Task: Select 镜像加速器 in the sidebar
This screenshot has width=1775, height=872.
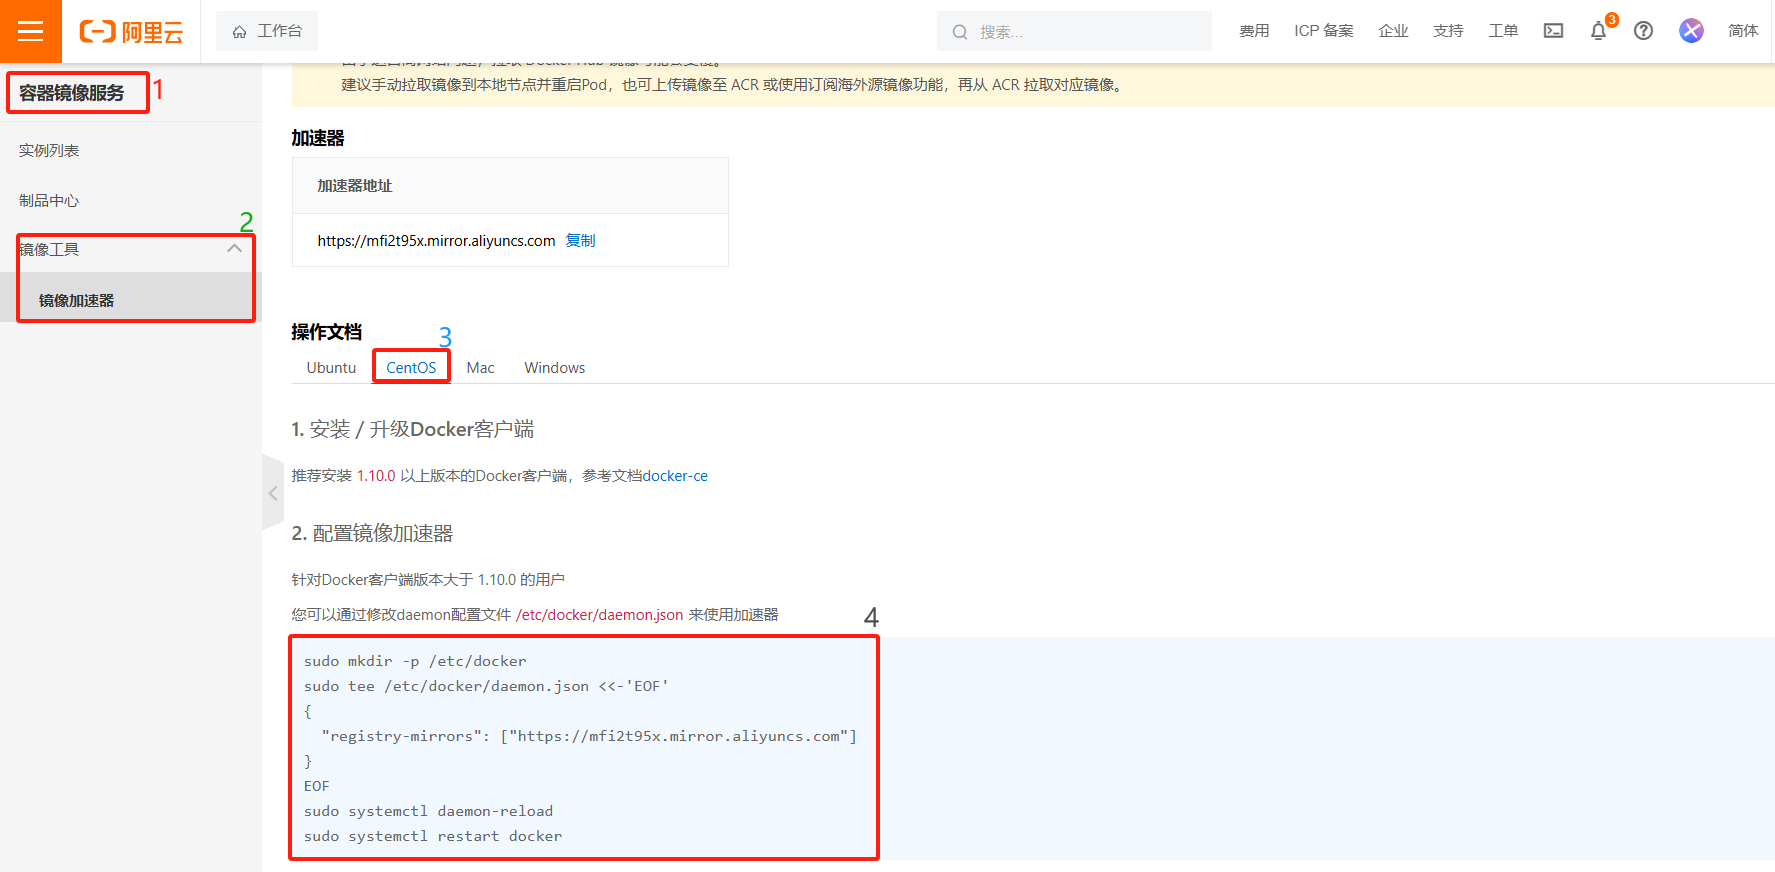Action: (77, 300)
